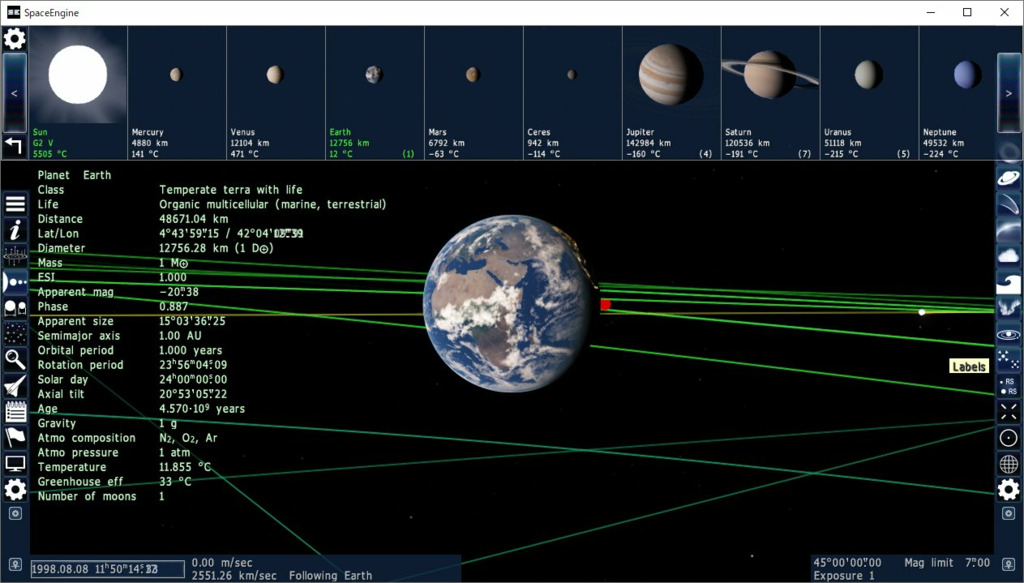Viewport: 1024px width, 583px height.
Task: Click the gear icon above the Sun thumbnail
Action: [14, 39]
